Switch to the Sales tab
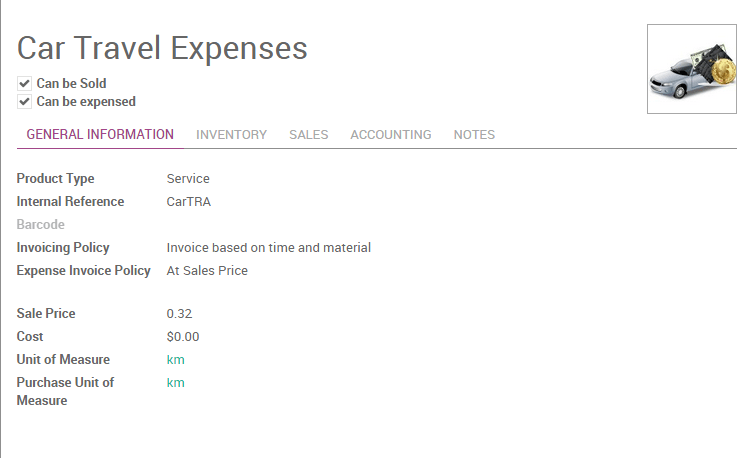 (x=308, y=135)
